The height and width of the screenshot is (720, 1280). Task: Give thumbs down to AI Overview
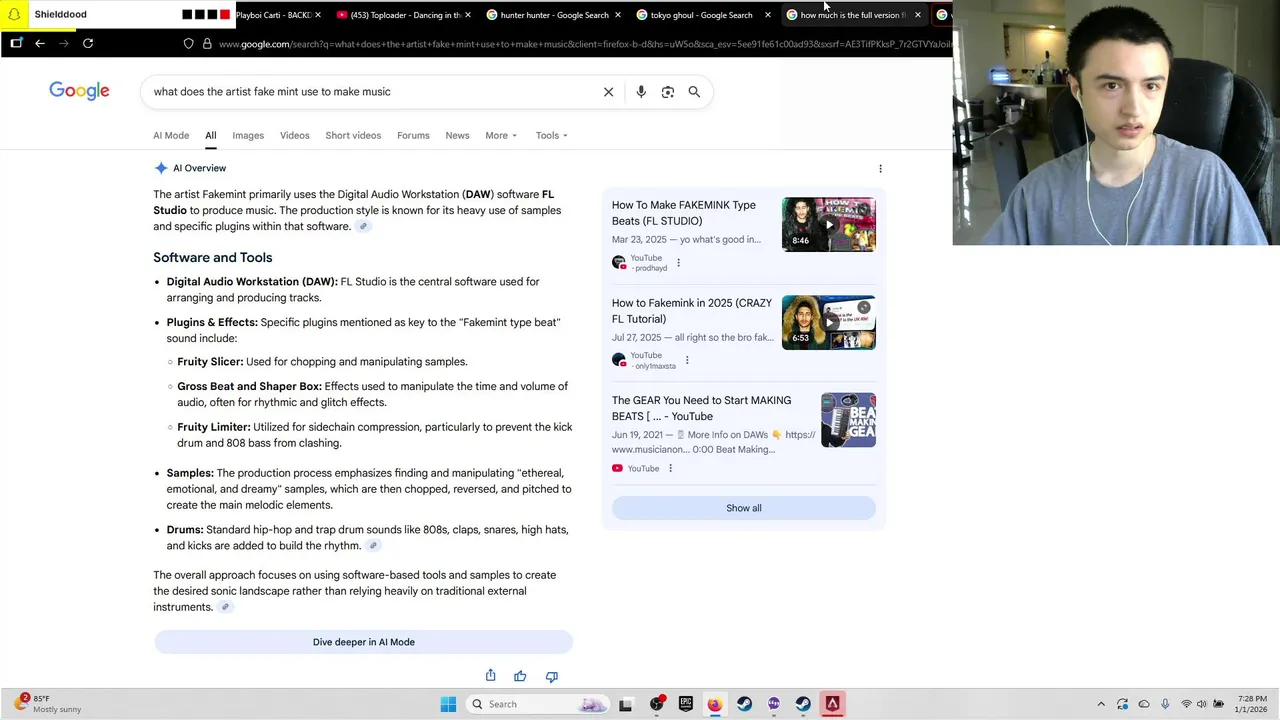point(551,676)
